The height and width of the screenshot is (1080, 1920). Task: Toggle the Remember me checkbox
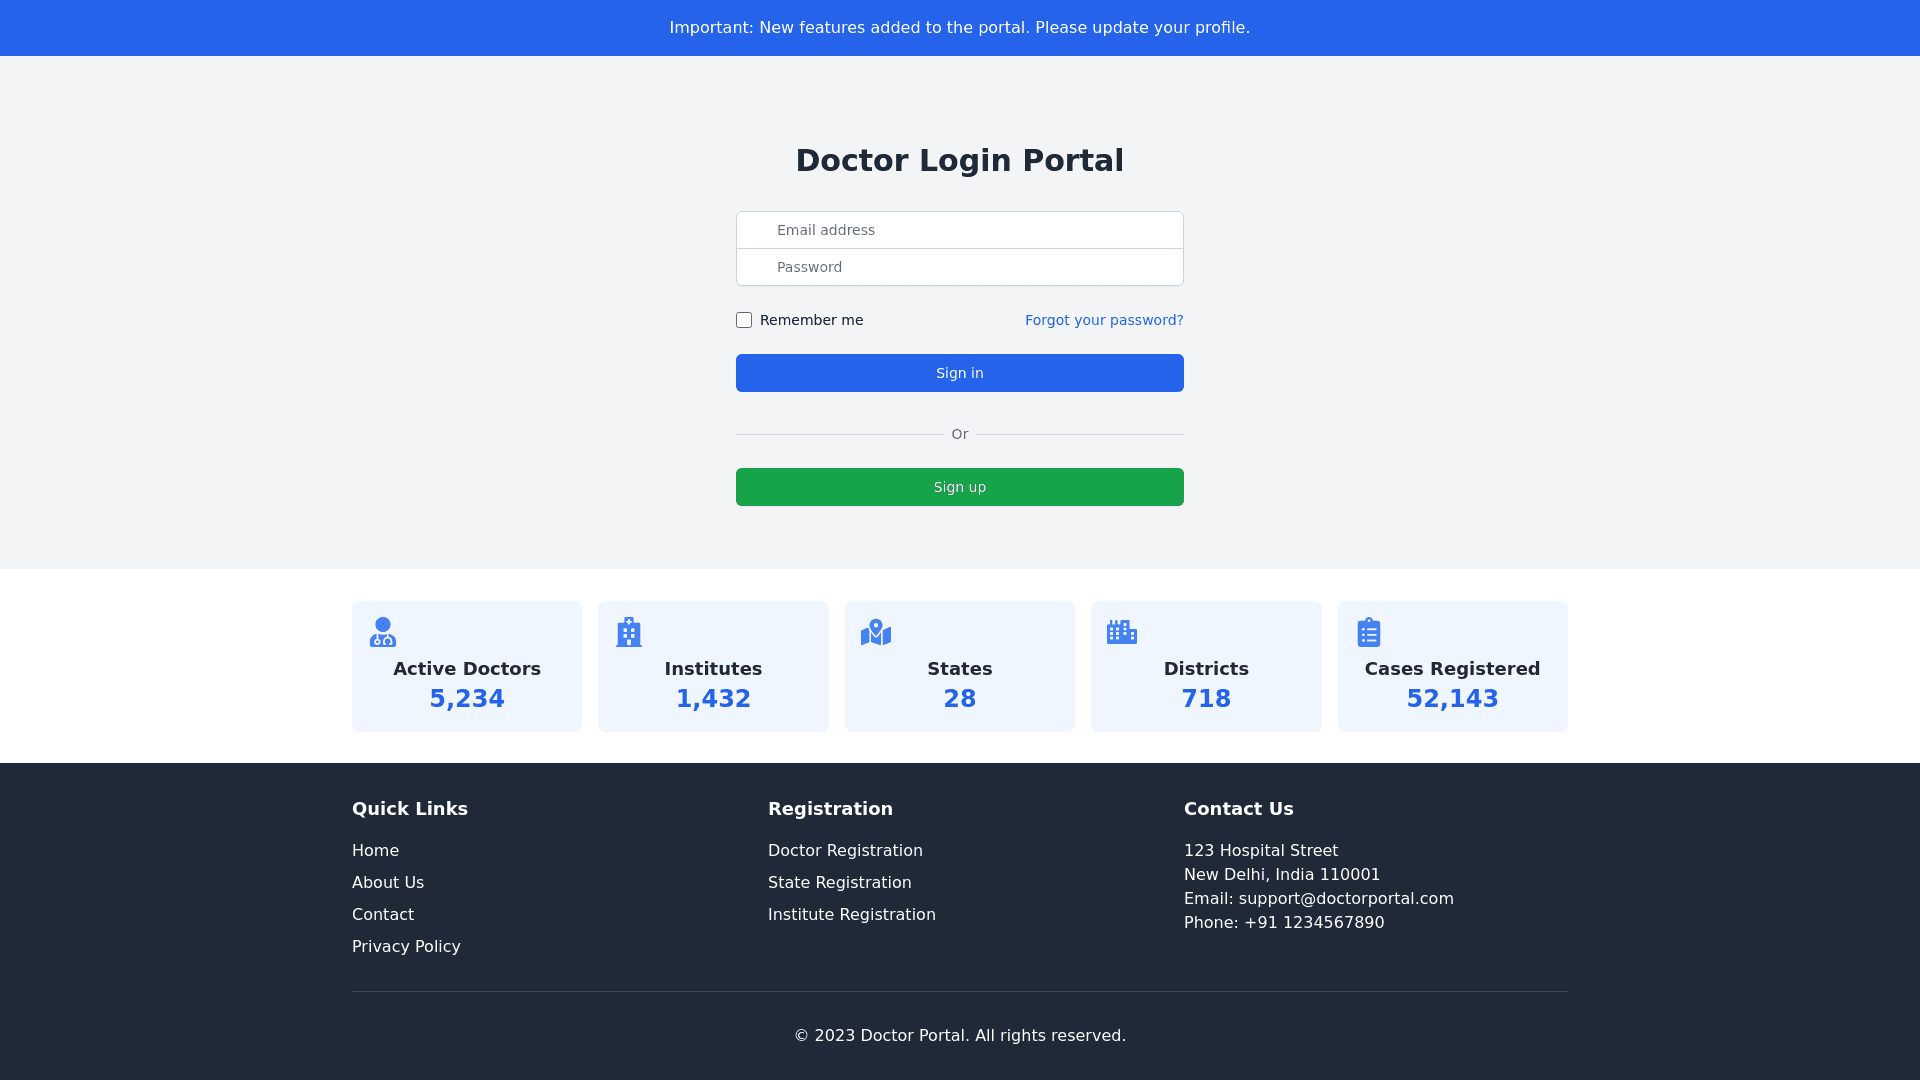pyautogui.click(x=744, y=320)
